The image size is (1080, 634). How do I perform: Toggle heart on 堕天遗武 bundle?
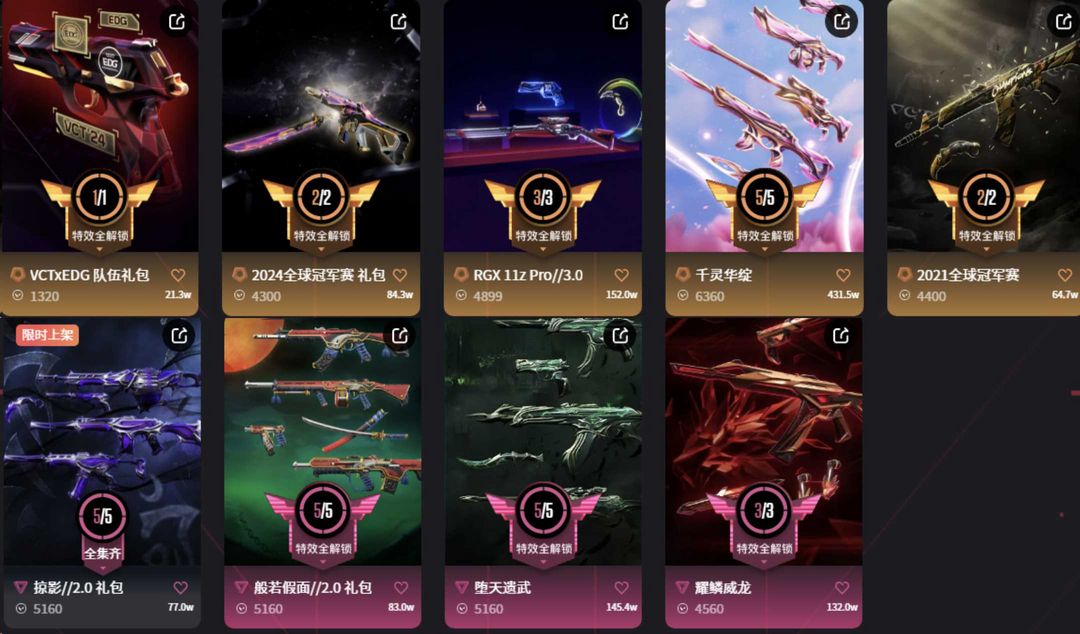click(x=622, y=587)
